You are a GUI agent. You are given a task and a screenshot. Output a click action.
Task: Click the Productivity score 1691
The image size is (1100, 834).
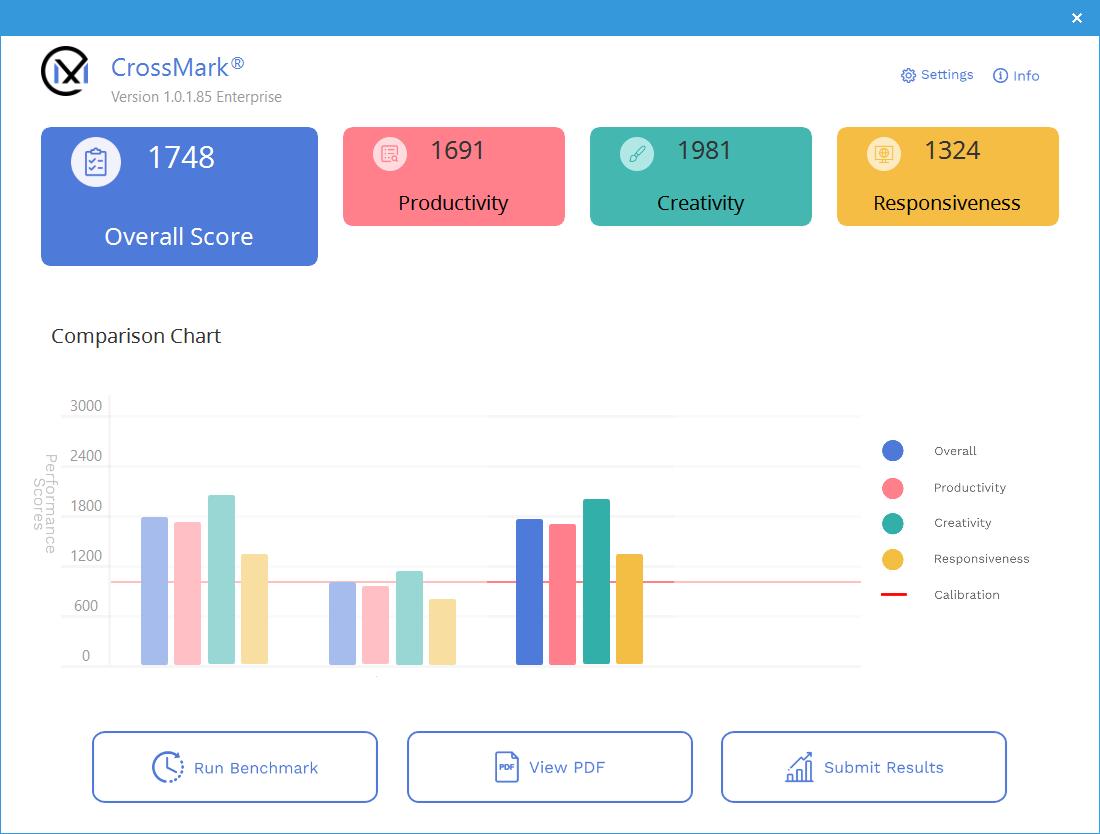457,150
